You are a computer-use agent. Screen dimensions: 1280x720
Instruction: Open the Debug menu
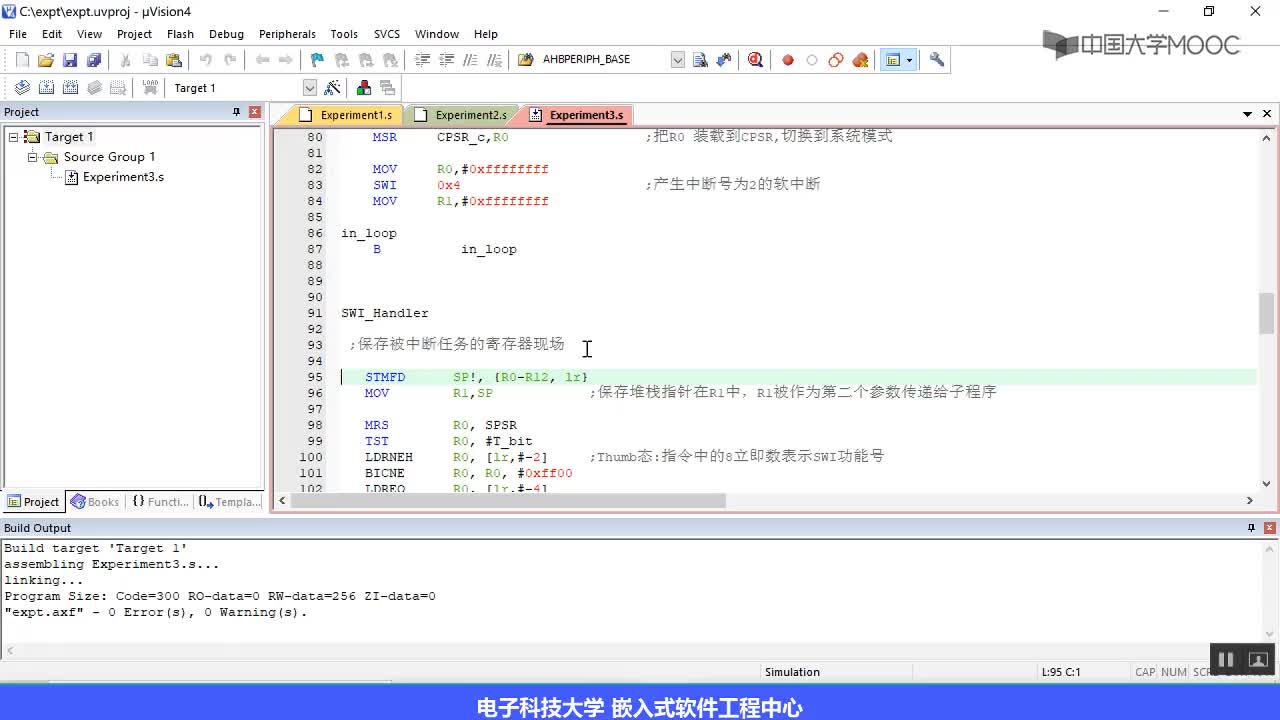[226, 34]
